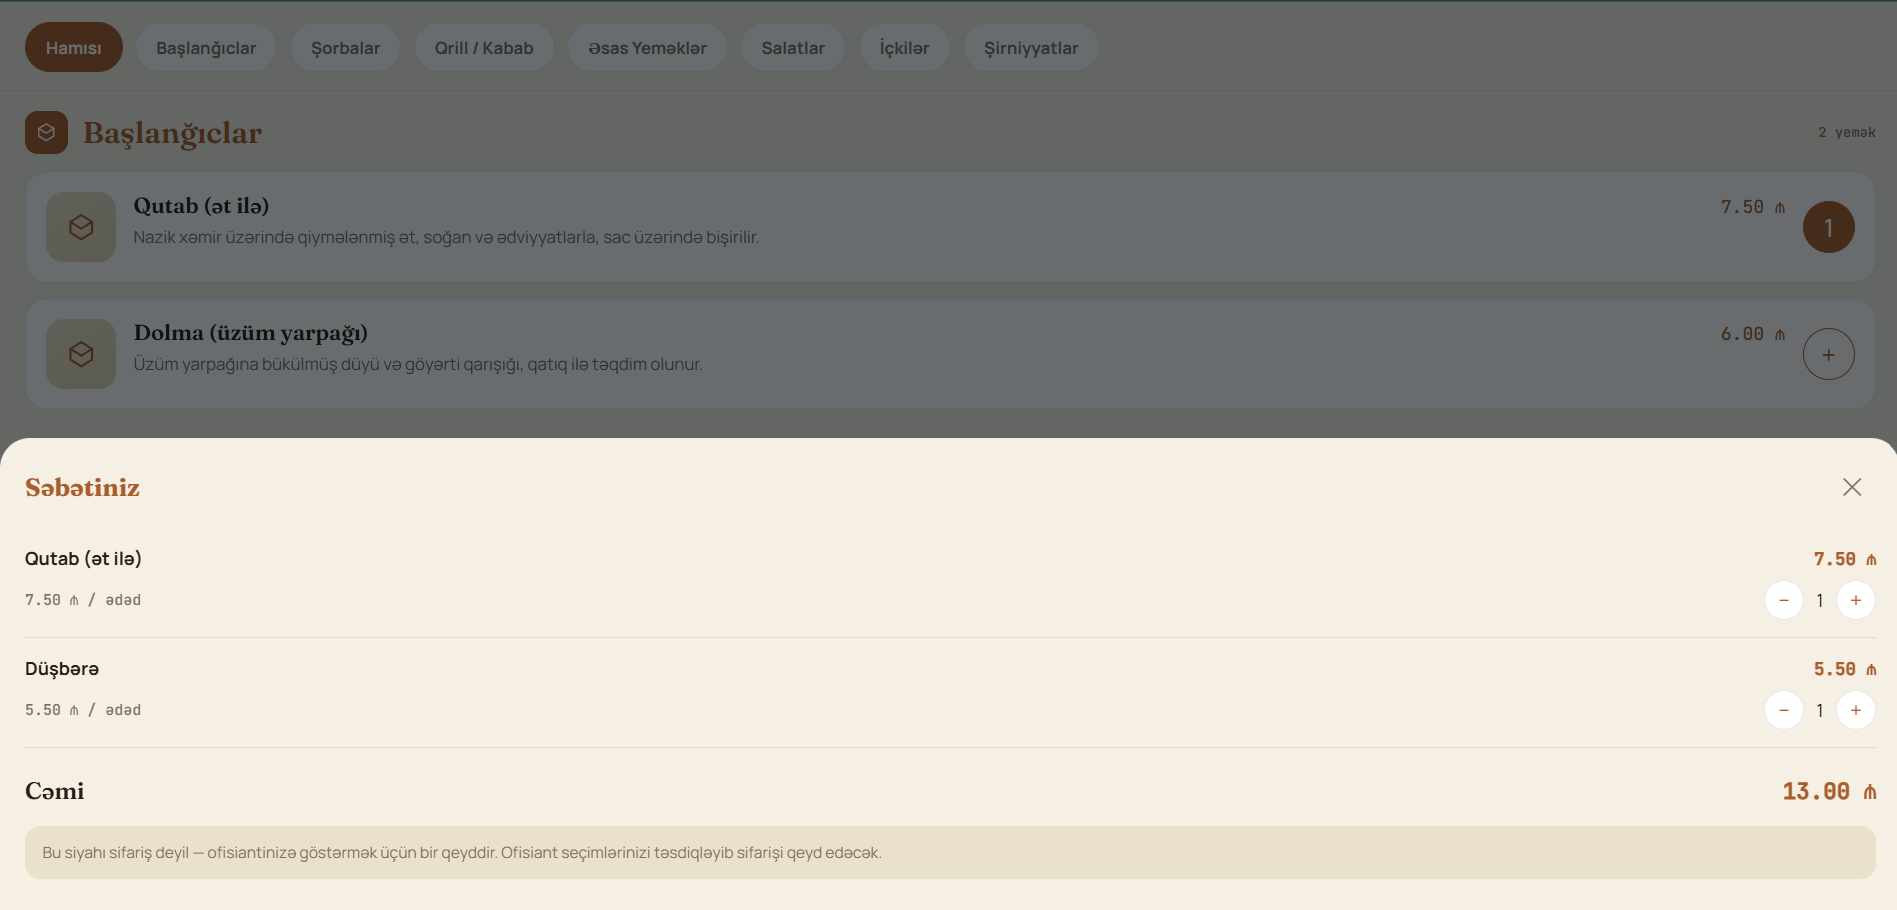Click the Dolma dish thumbnail icon
1897x910 pixels.
(x=81, y=354)
